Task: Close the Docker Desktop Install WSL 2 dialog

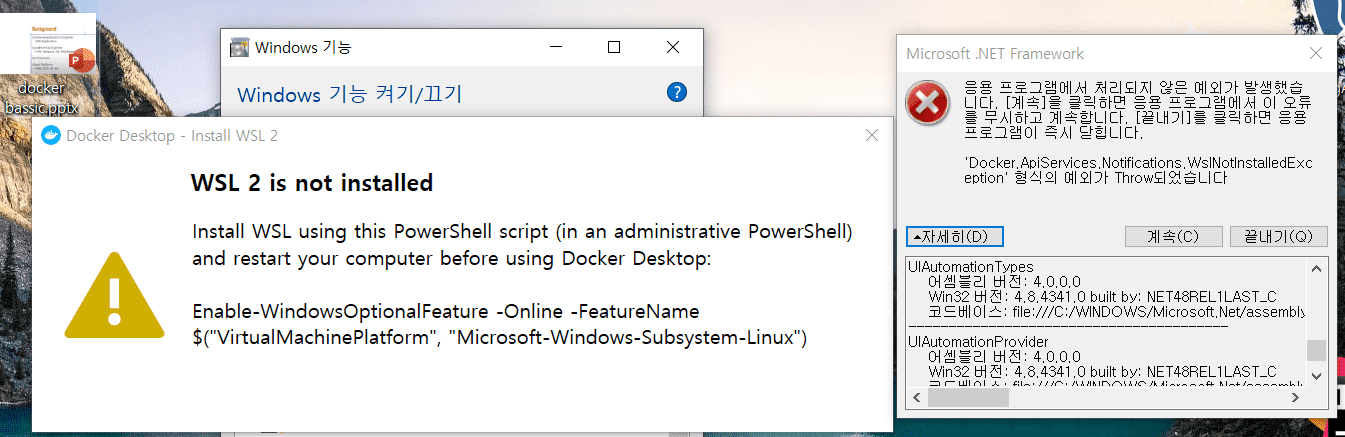Action: pos(871,136)
